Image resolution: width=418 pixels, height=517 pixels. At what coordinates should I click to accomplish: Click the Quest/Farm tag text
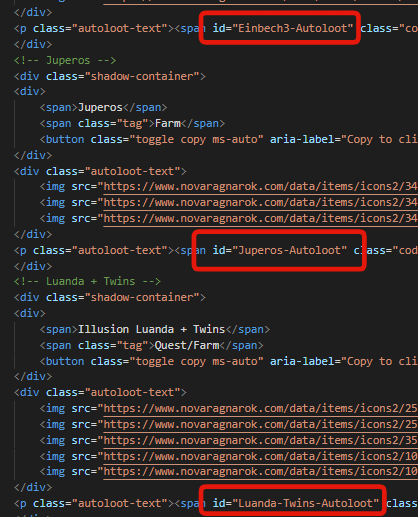coord(187,345)
